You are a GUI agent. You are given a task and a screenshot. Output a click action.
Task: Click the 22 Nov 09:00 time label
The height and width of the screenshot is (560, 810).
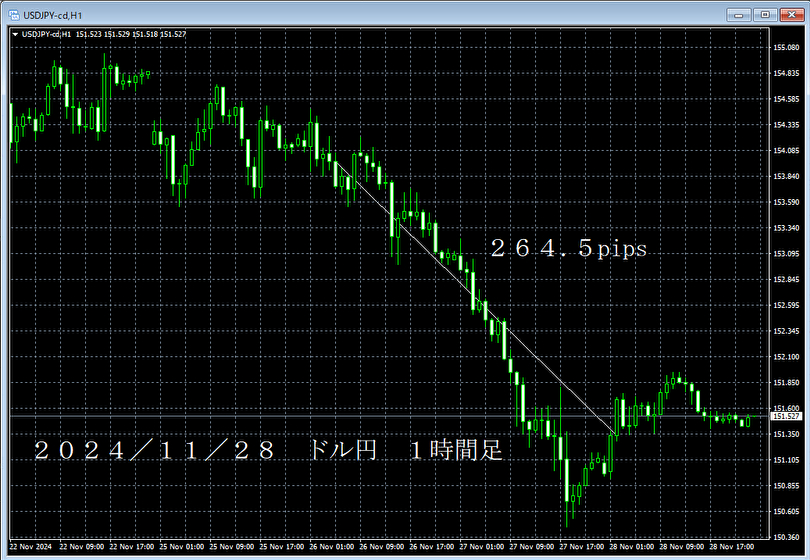(82, 547)
